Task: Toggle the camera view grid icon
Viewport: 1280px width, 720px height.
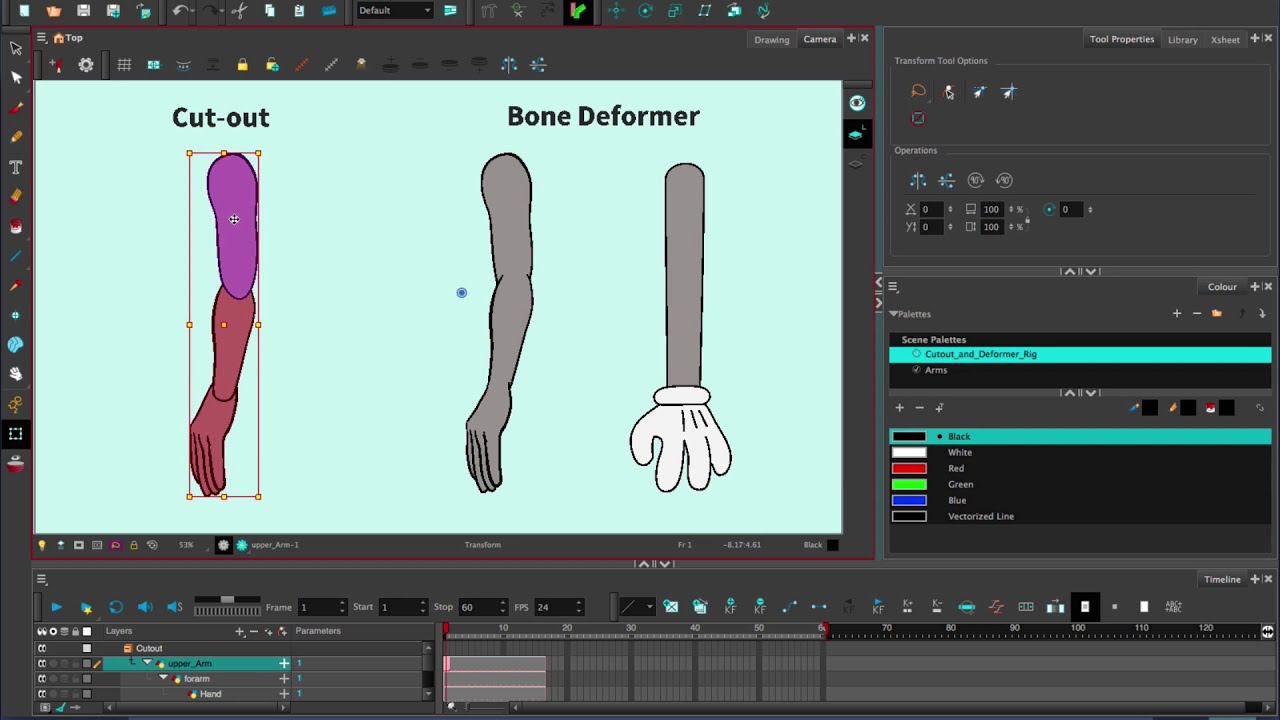Action: 124,65
